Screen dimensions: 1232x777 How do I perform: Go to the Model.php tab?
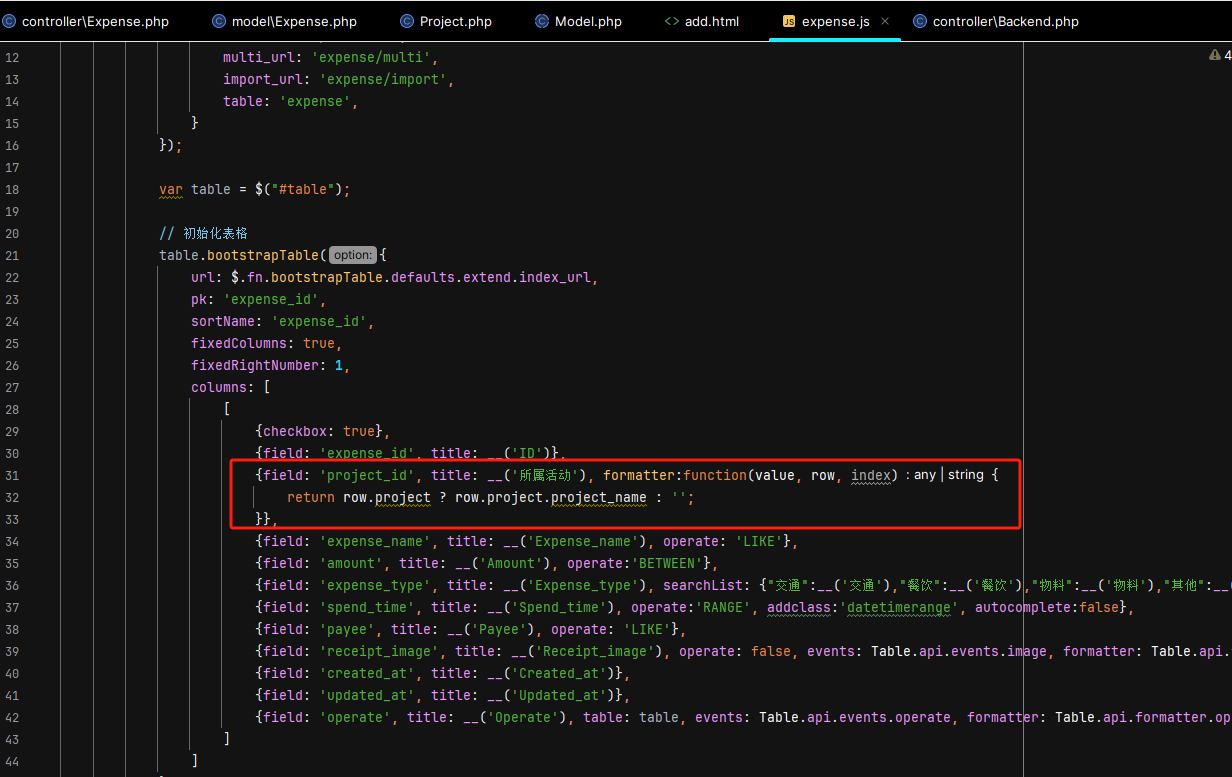point(578,21)
